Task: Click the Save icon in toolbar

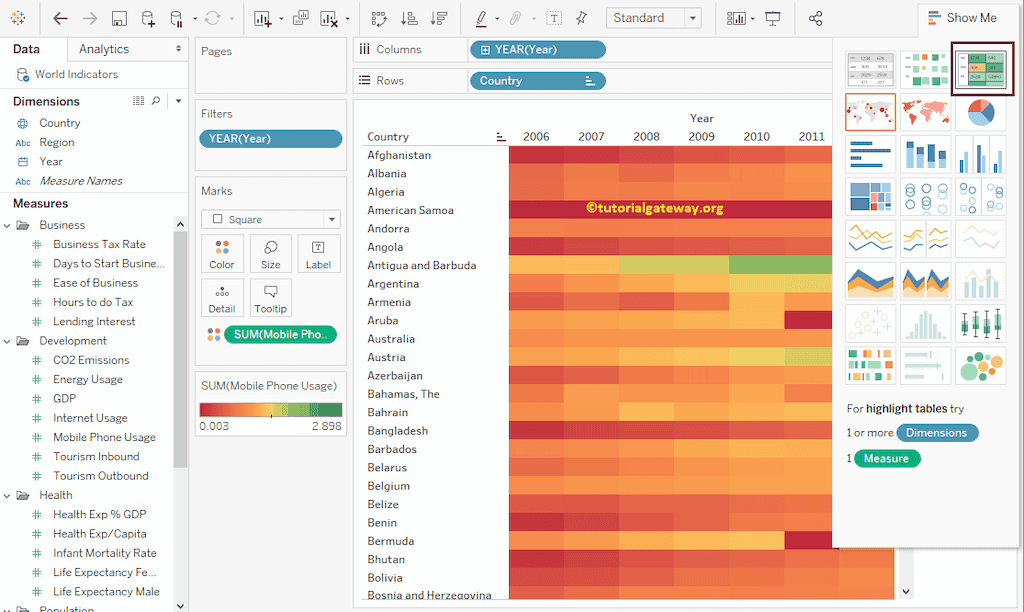Action: point(119,18)
